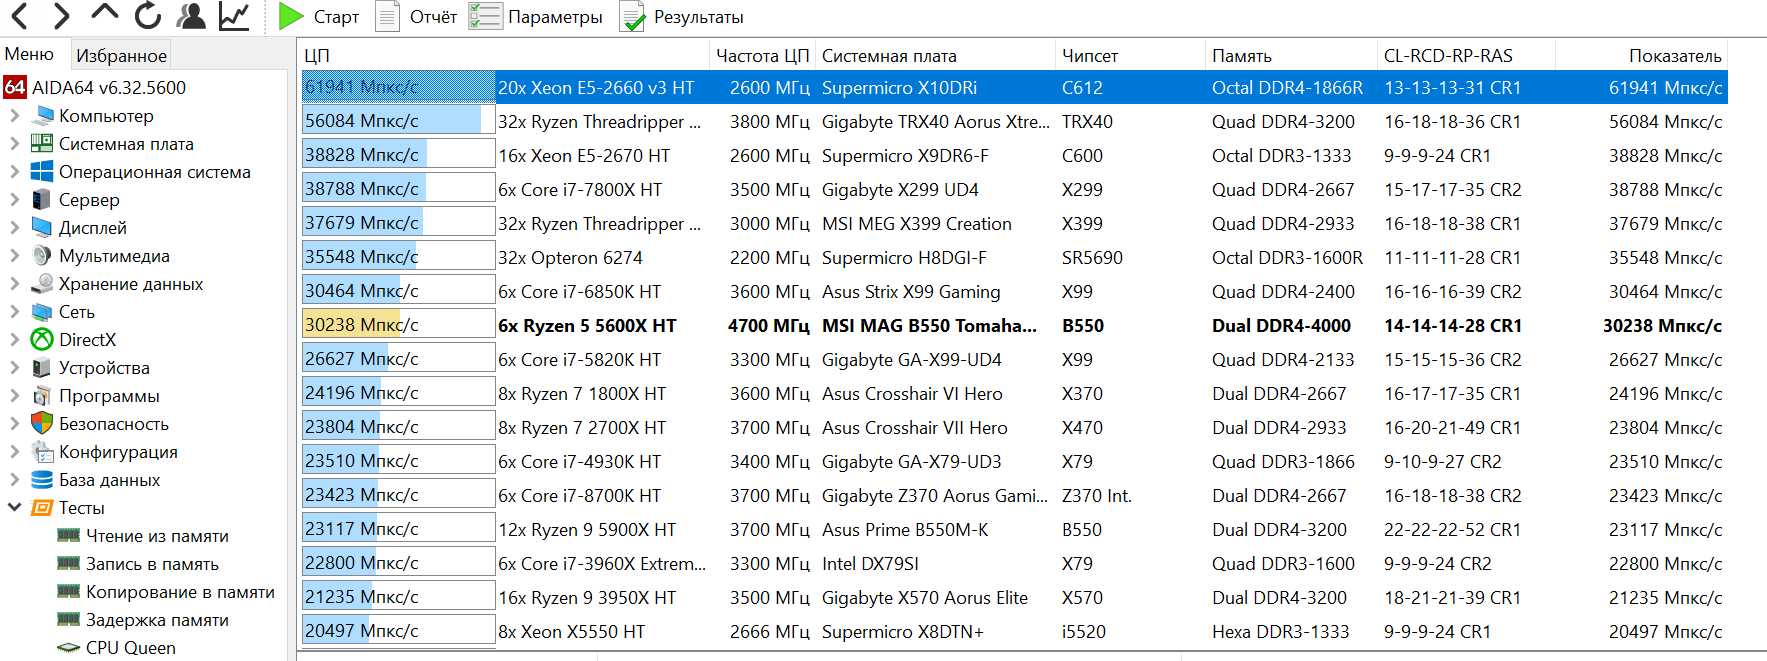Click the Back navigation arrow

coord(20,16)
